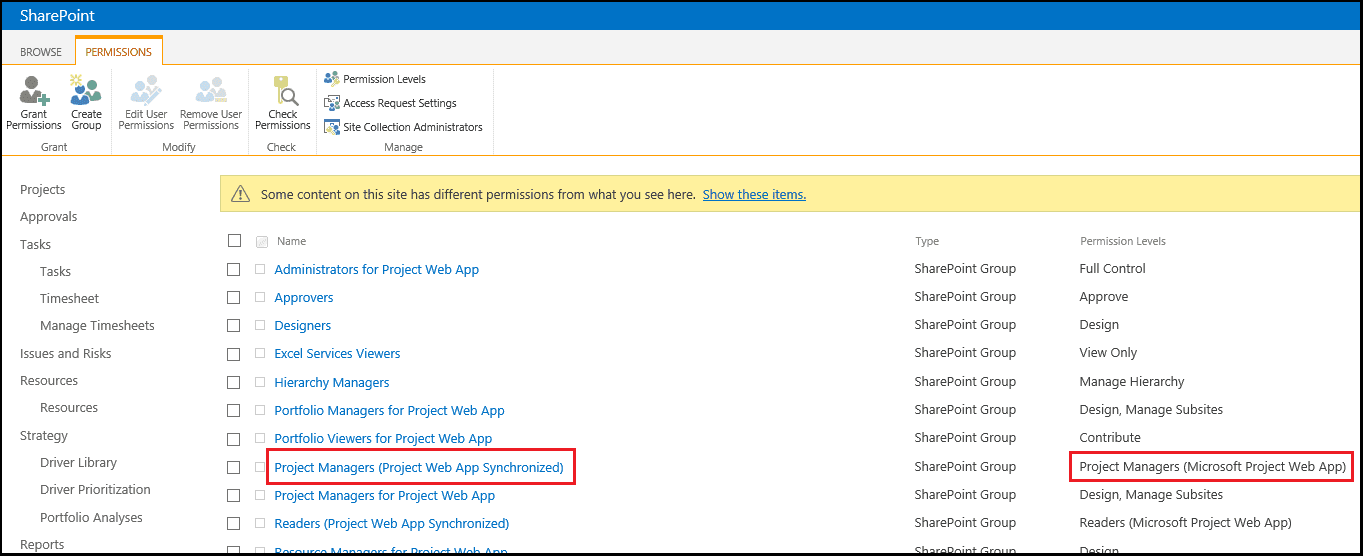Image resolution: width=1363 pixels, height=556 pixels.
Task: Toggle the select-all checkbox in the header row
Action: pyautogui.click(x=234, y=240)
